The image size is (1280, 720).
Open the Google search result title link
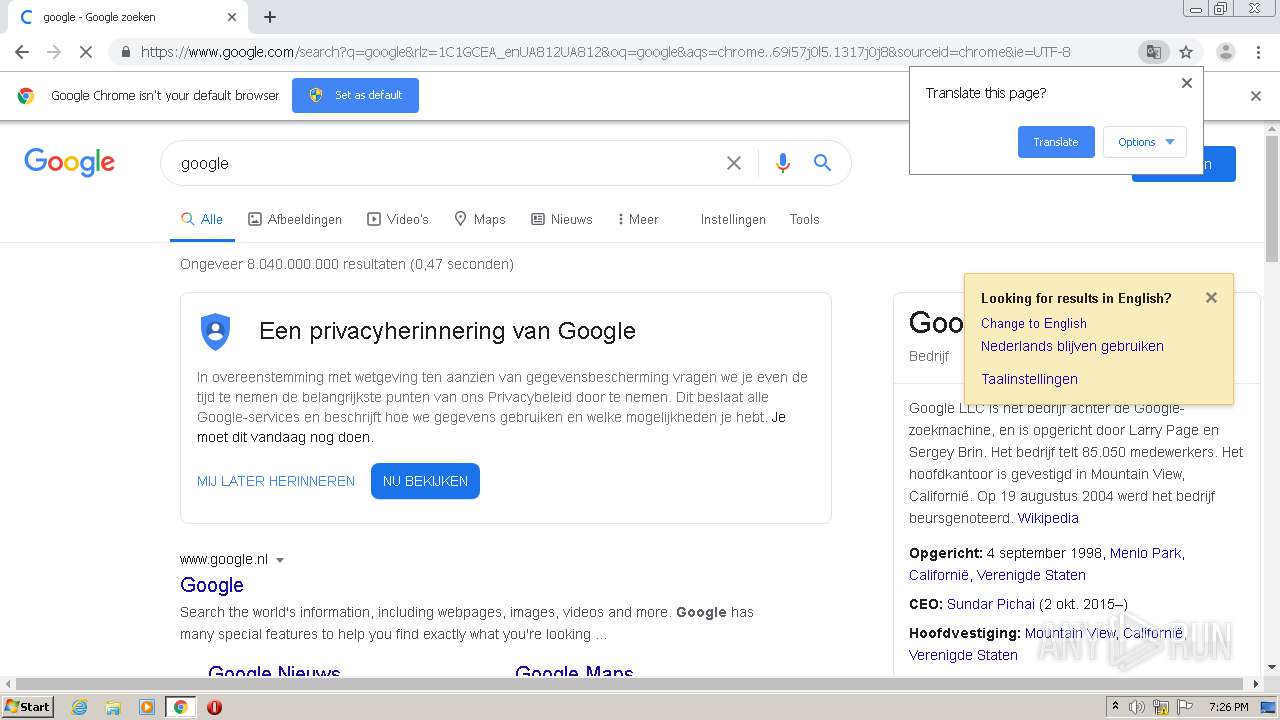pos(212,585)
